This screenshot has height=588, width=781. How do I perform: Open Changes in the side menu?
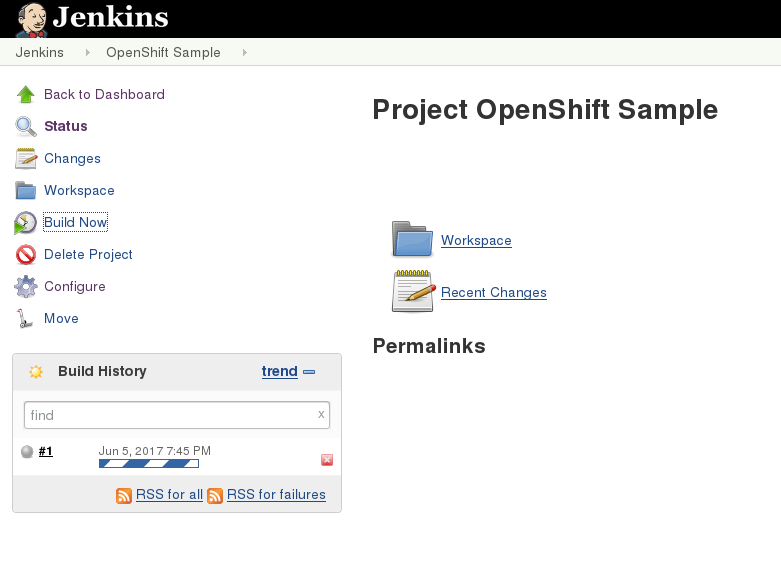click(72, 158)
